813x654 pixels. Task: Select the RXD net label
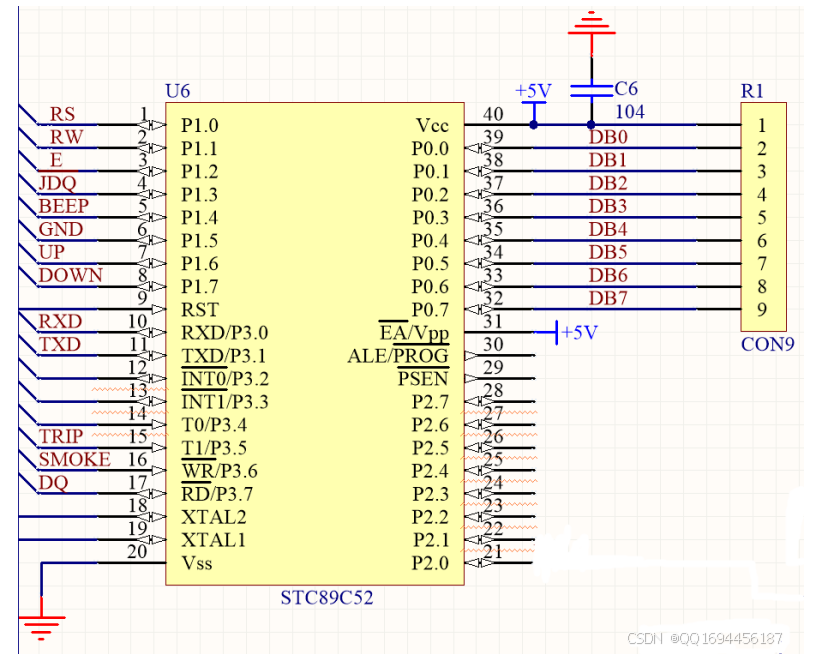pos(60,321)
